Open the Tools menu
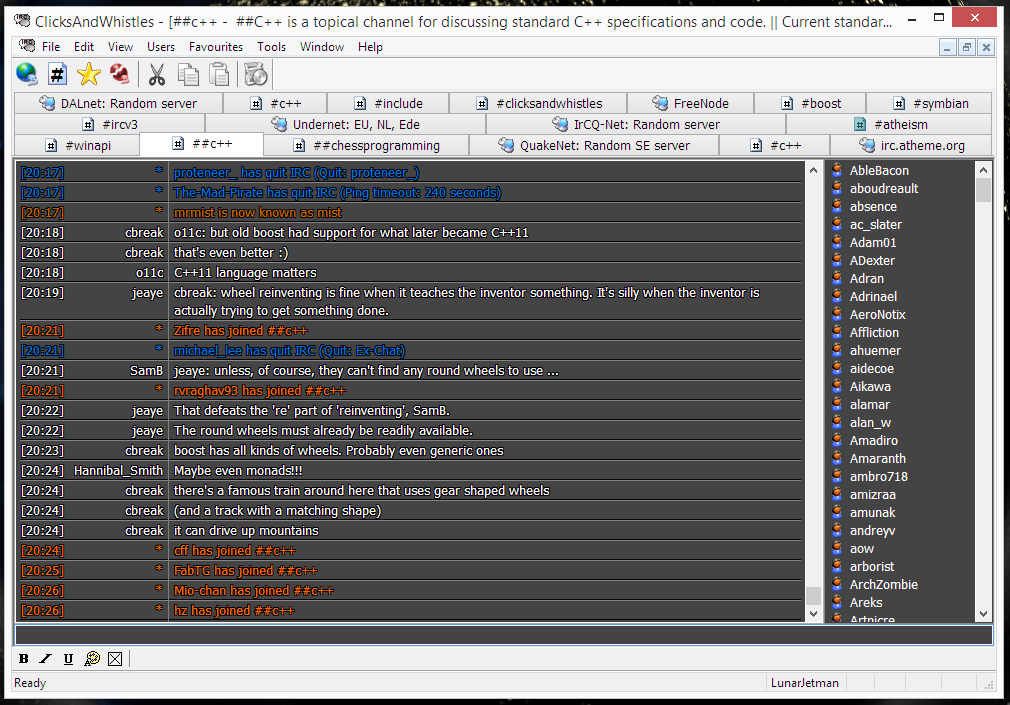Viewport: 1010px width, 705px height. coord(271,47)
